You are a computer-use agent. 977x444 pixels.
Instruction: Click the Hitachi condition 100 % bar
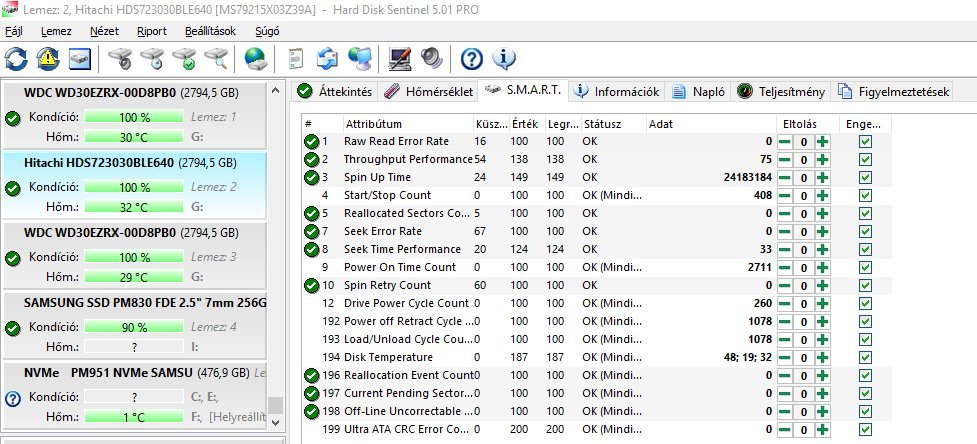(x=134, y=187)
